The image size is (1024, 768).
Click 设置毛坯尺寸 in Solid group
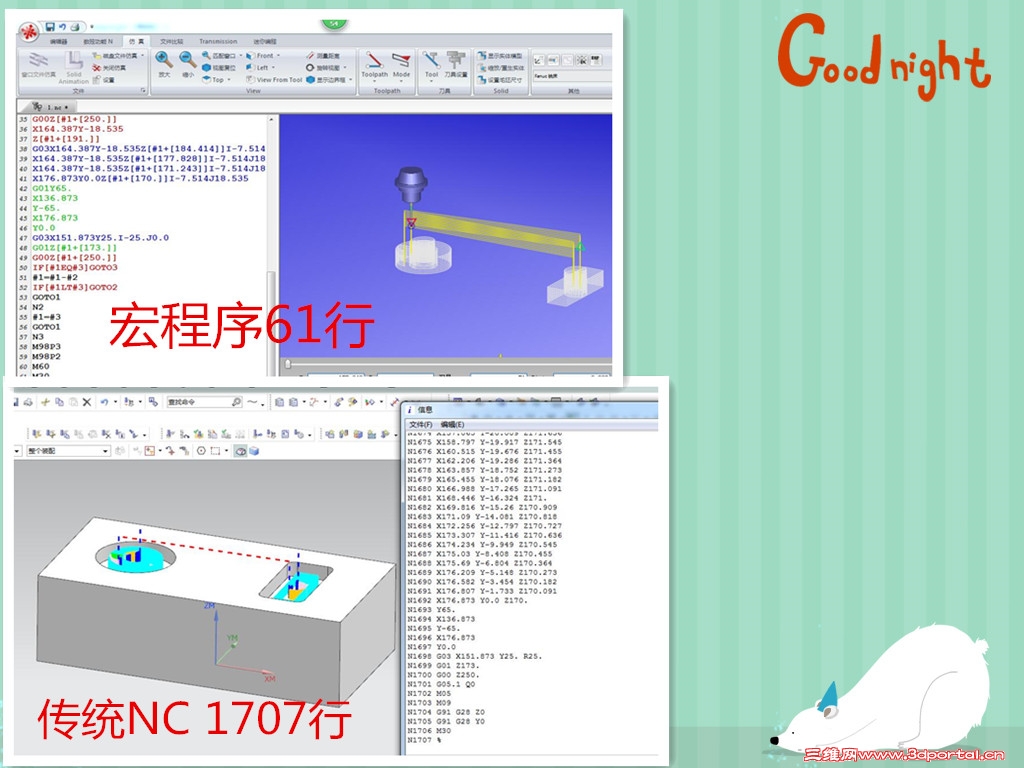[500, 80]
